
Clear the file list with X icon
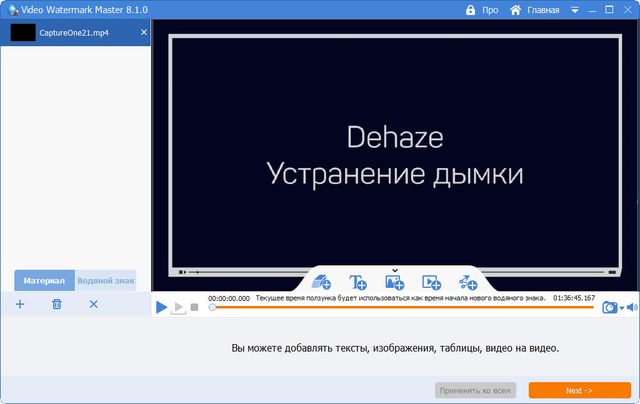point(93,304)
